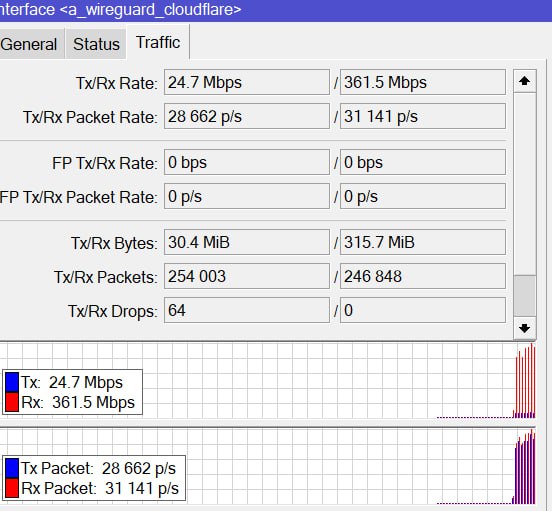
Task: Select the Rx Bytes field showing 315.7 MiB
Action: point(423,242)
